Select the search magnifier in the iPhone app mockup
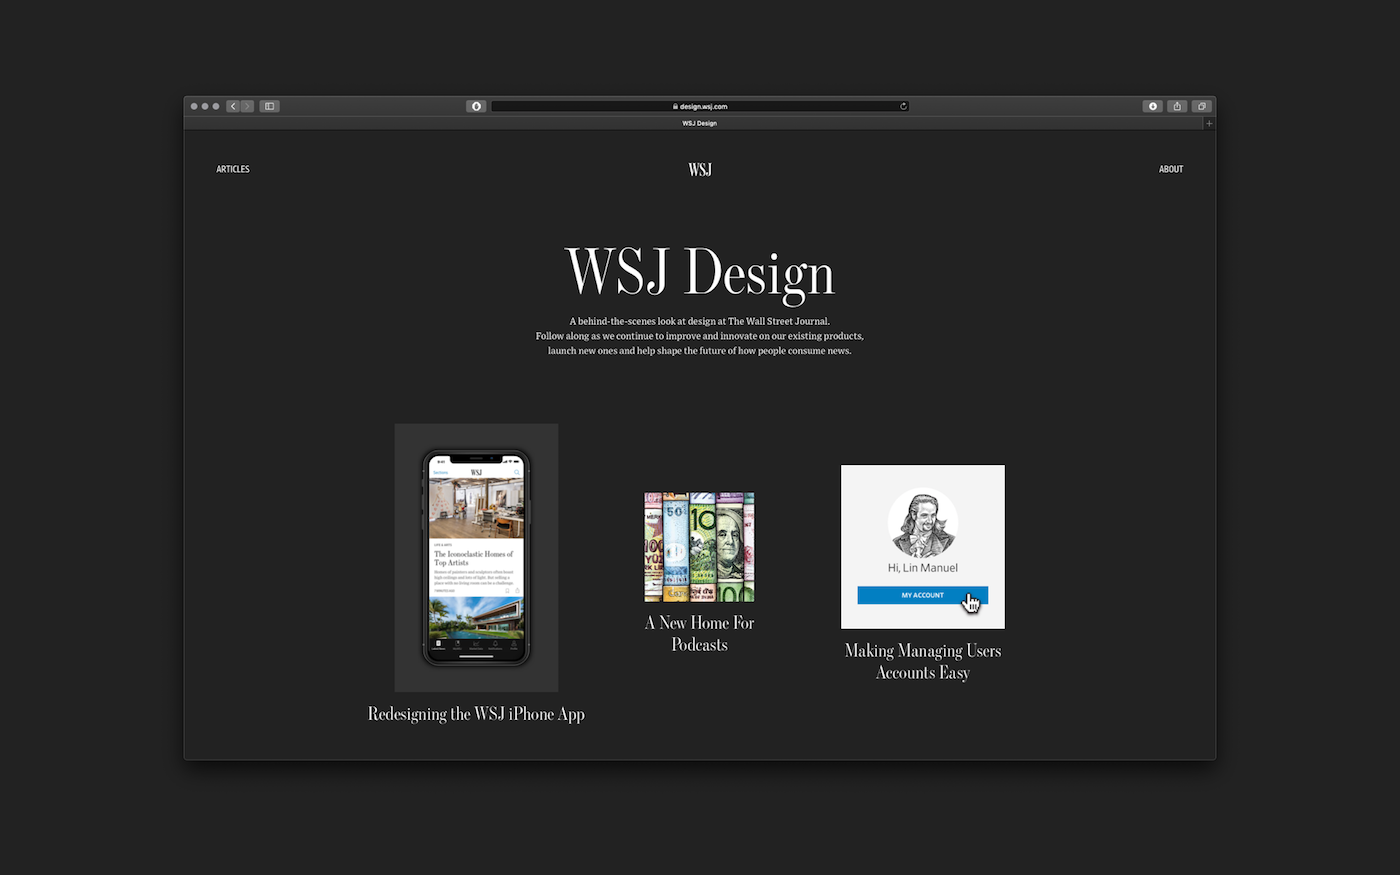Image resolution: width=1400 pixels, height=875 pixels. [517, 472]
